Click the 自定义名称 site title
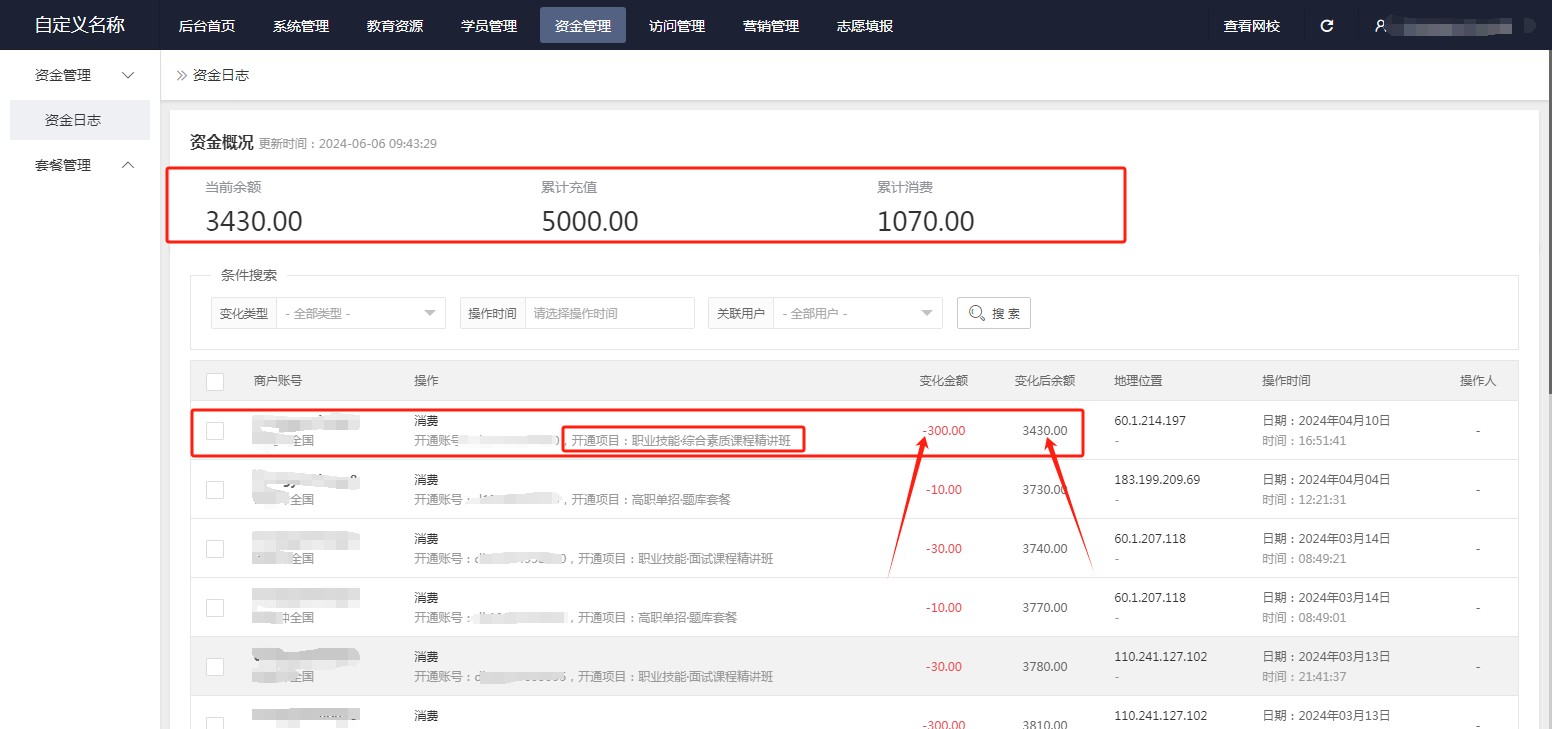 click(x=80, y=25)
